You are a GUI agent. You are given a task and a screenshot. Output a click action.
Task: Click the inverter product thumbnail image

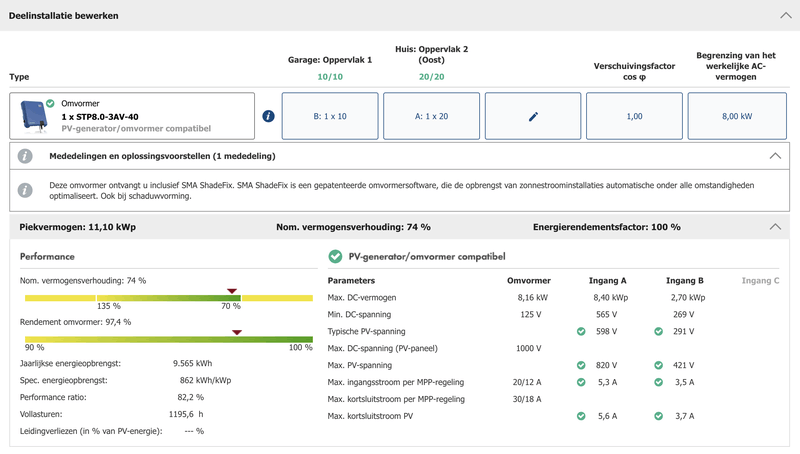[x=35, y=118]
